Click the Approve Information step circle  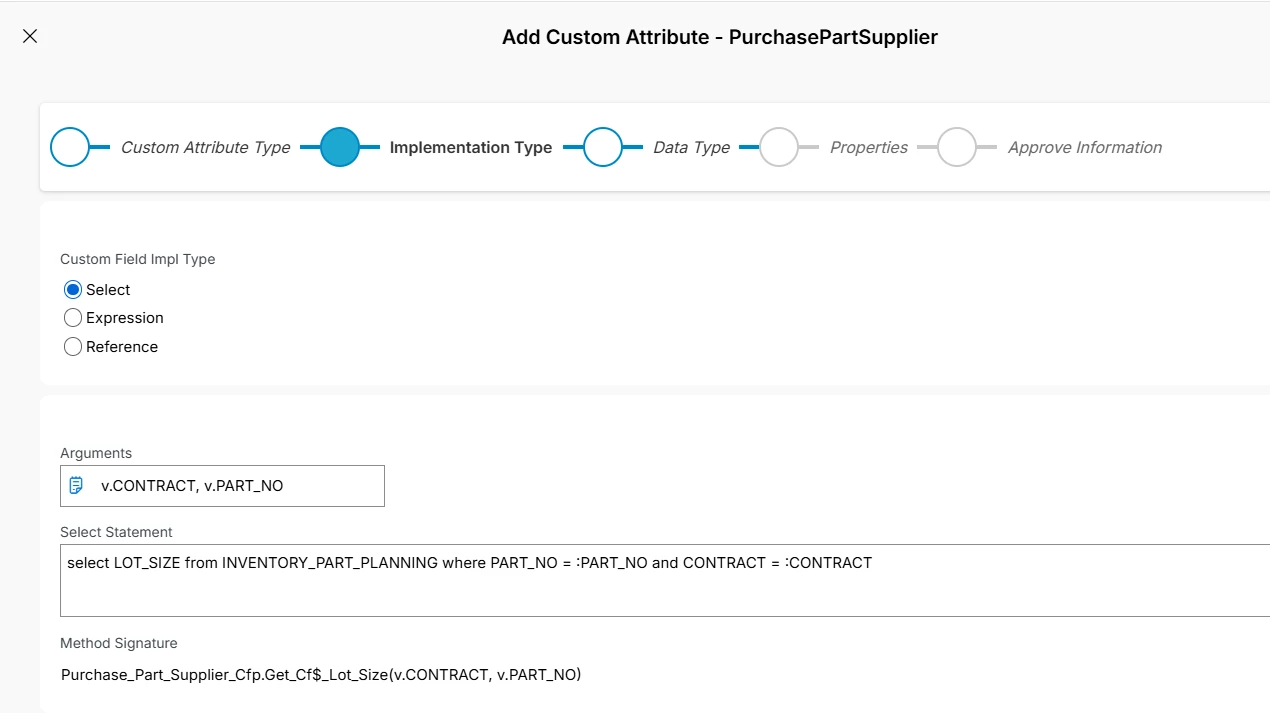point(957,147)
